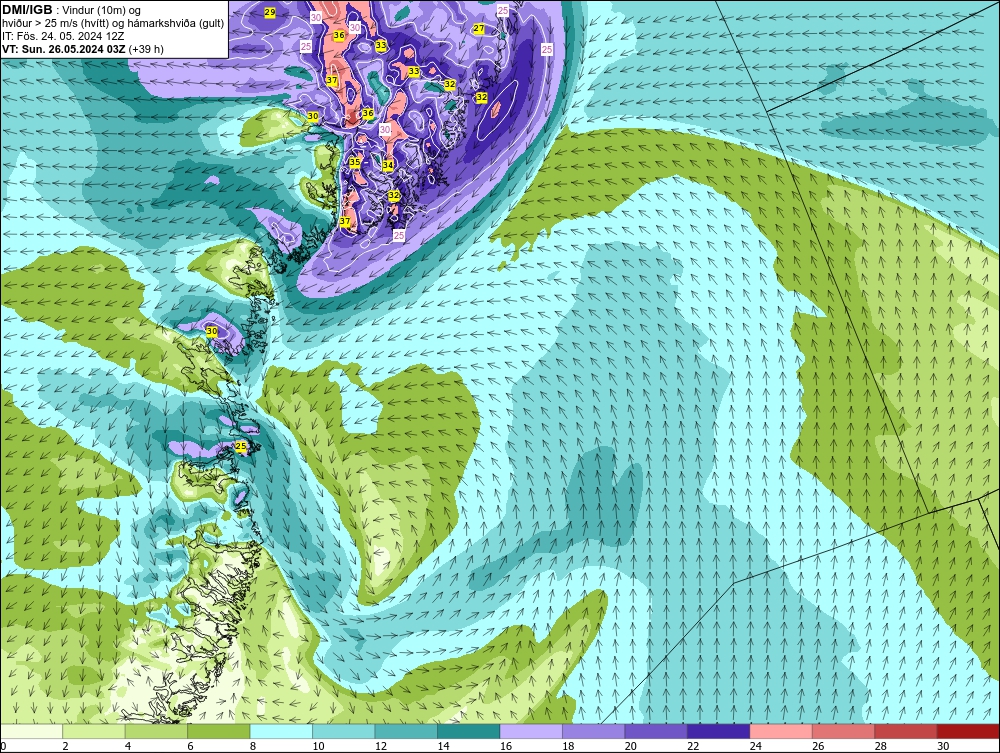The width and height of the screenshot is (1000, 753).
Task: Click the 4–6 m/s legend color swatch
Action: click(x=156, y=731)
